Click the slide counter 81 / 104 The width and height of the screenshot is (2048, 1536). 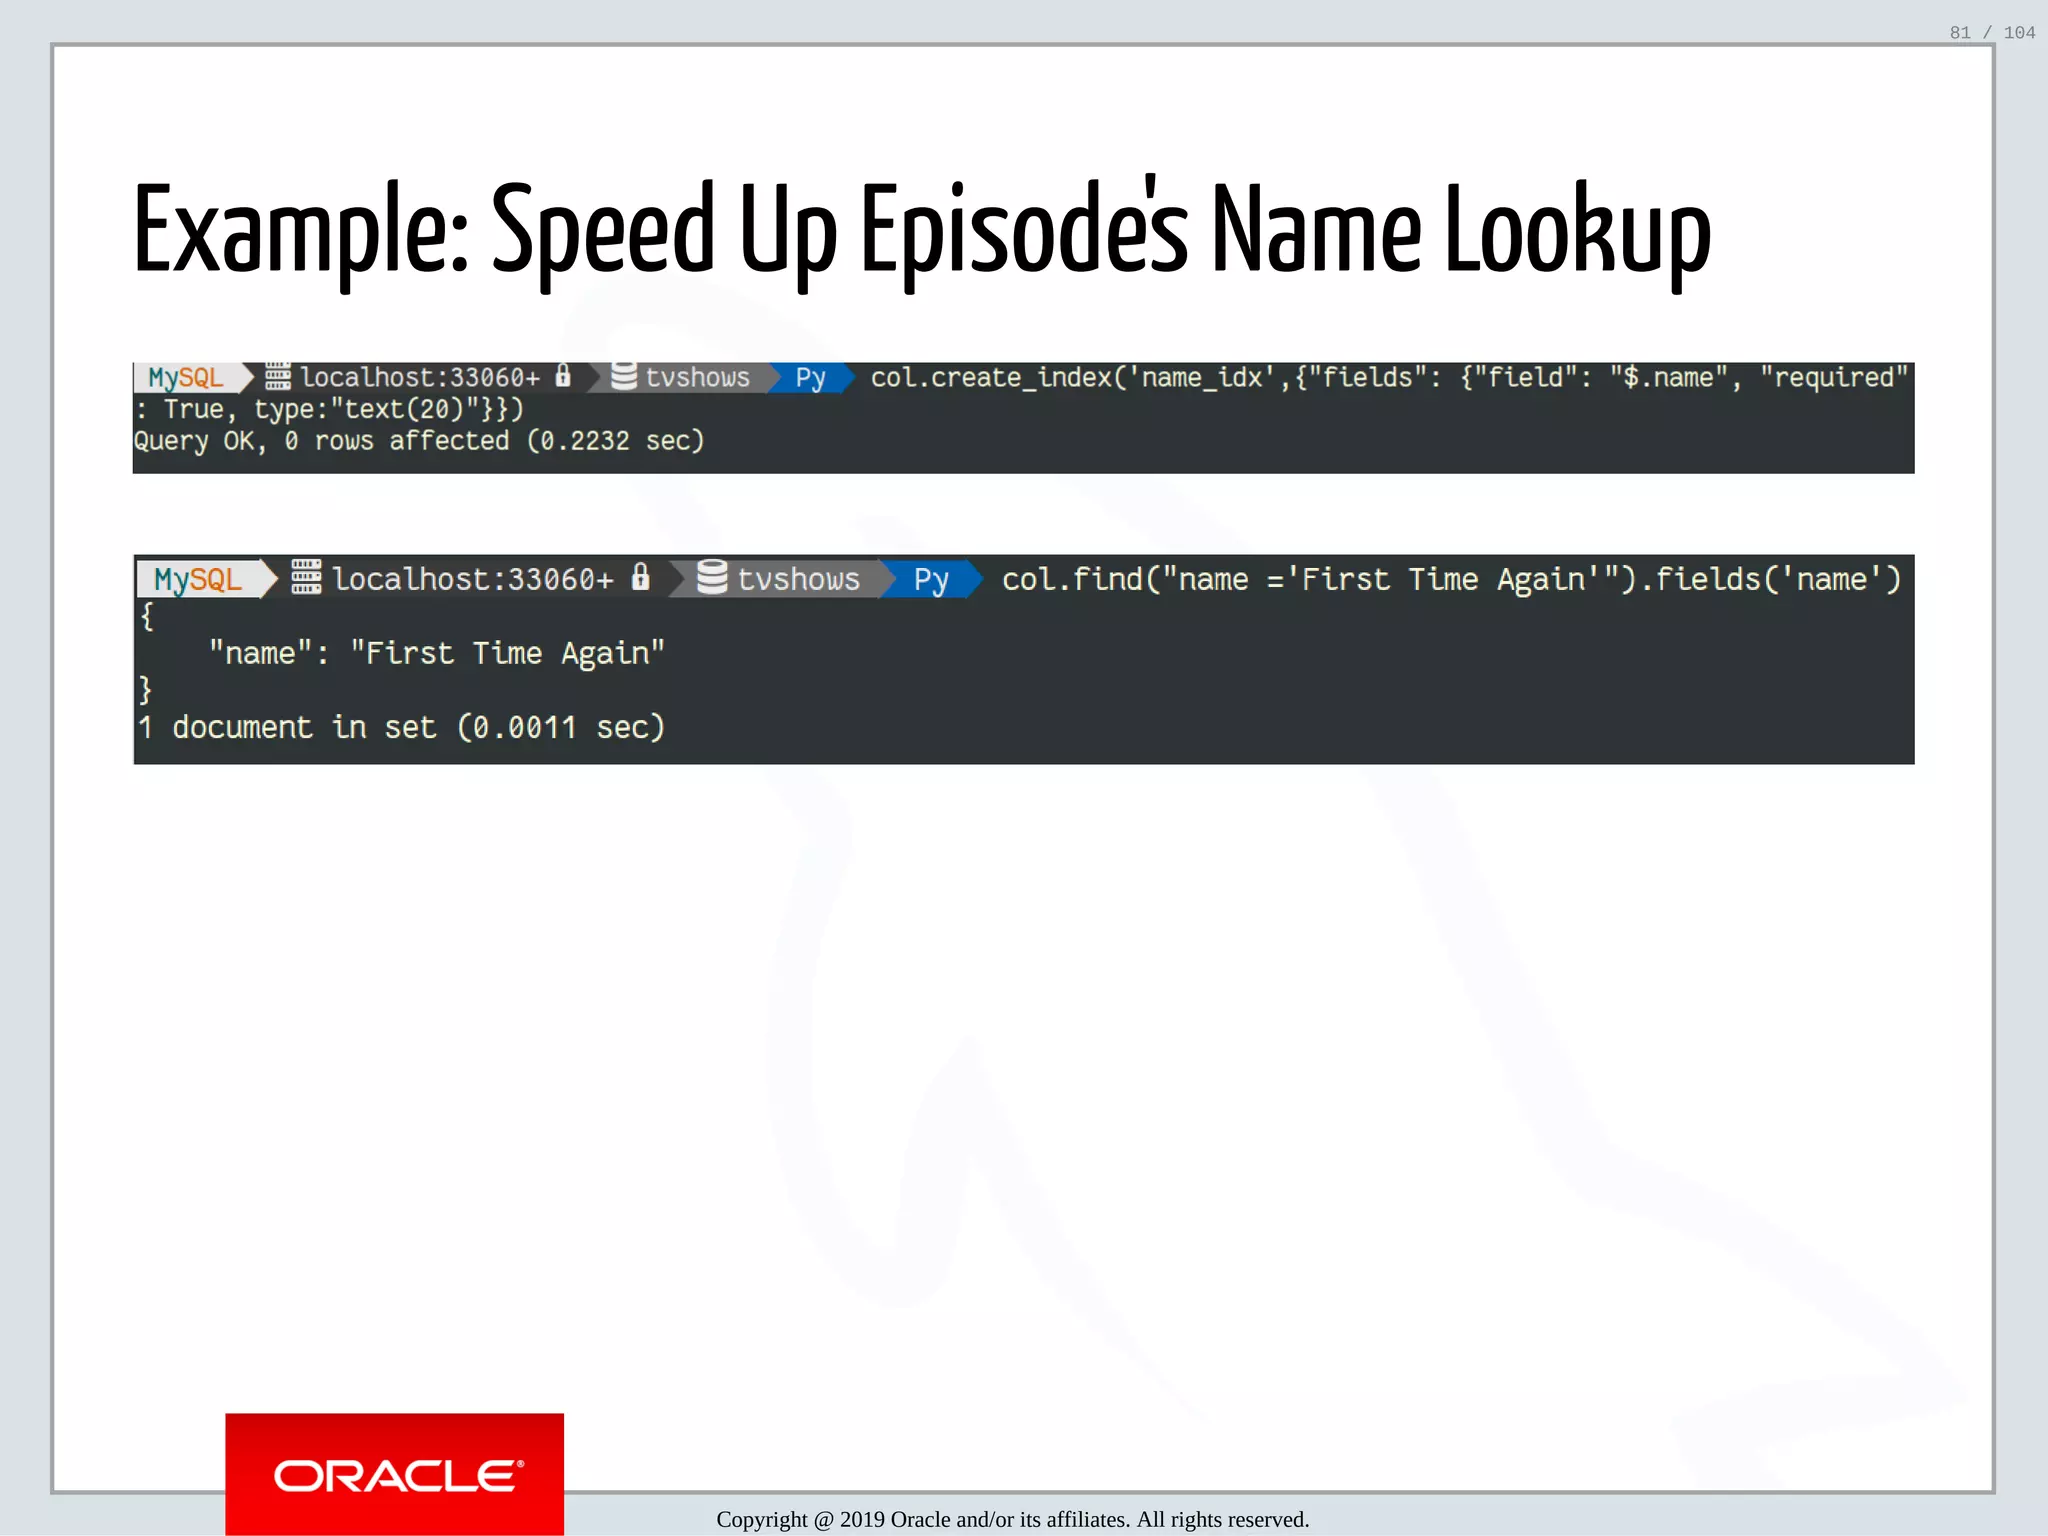(x=1992, y=33)
